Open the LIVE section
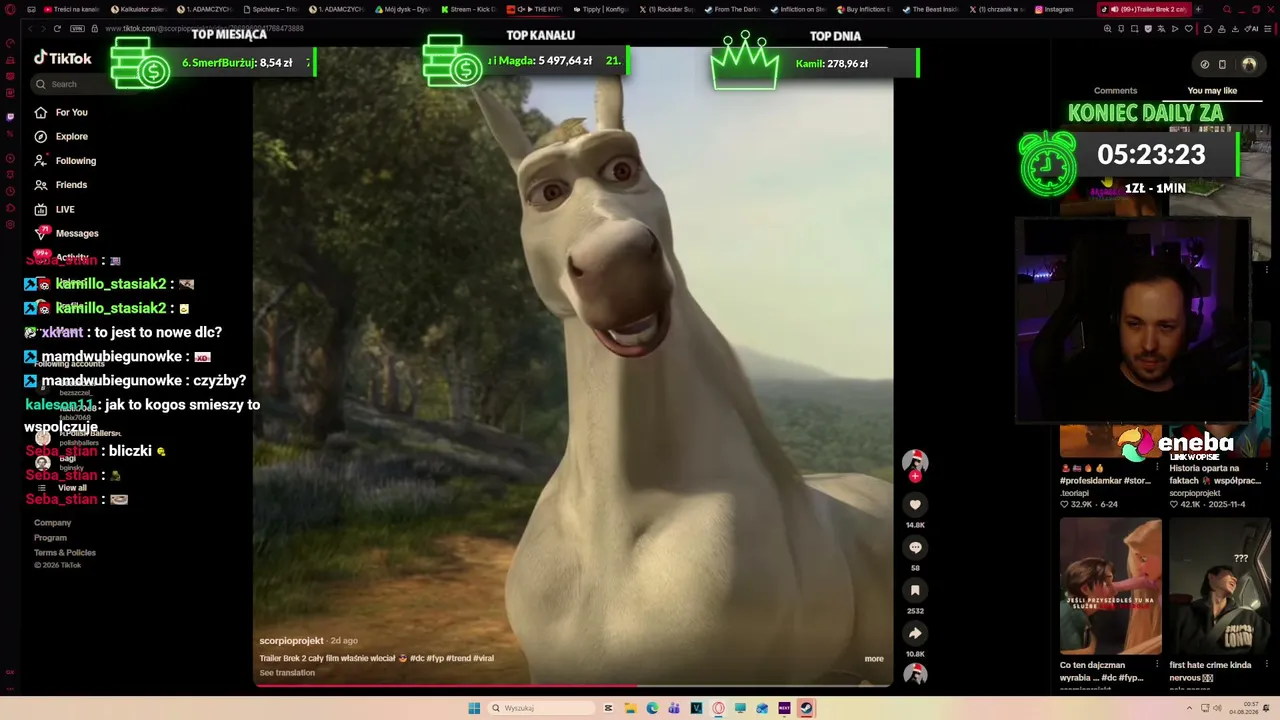Screen dimensions: 1280x720 [65, 209]
